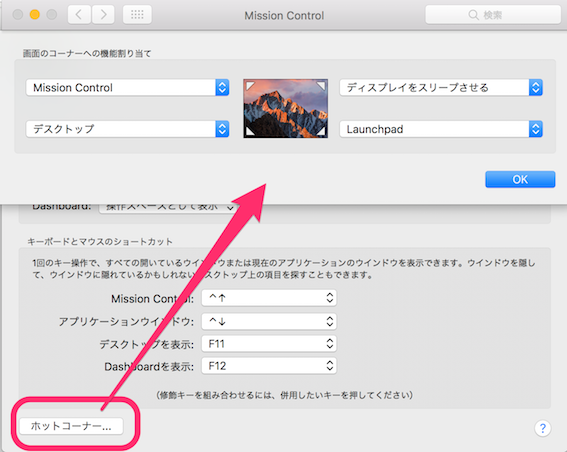This screenshot has width=567, height=452.
Task: Open the ディスプレイをスリープさせる corner dropdown
Action: coord(441,88)
